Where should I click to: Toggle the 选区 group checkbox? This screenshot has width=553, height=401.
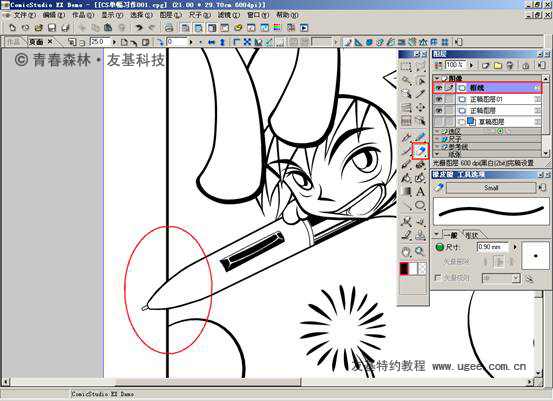444,132
